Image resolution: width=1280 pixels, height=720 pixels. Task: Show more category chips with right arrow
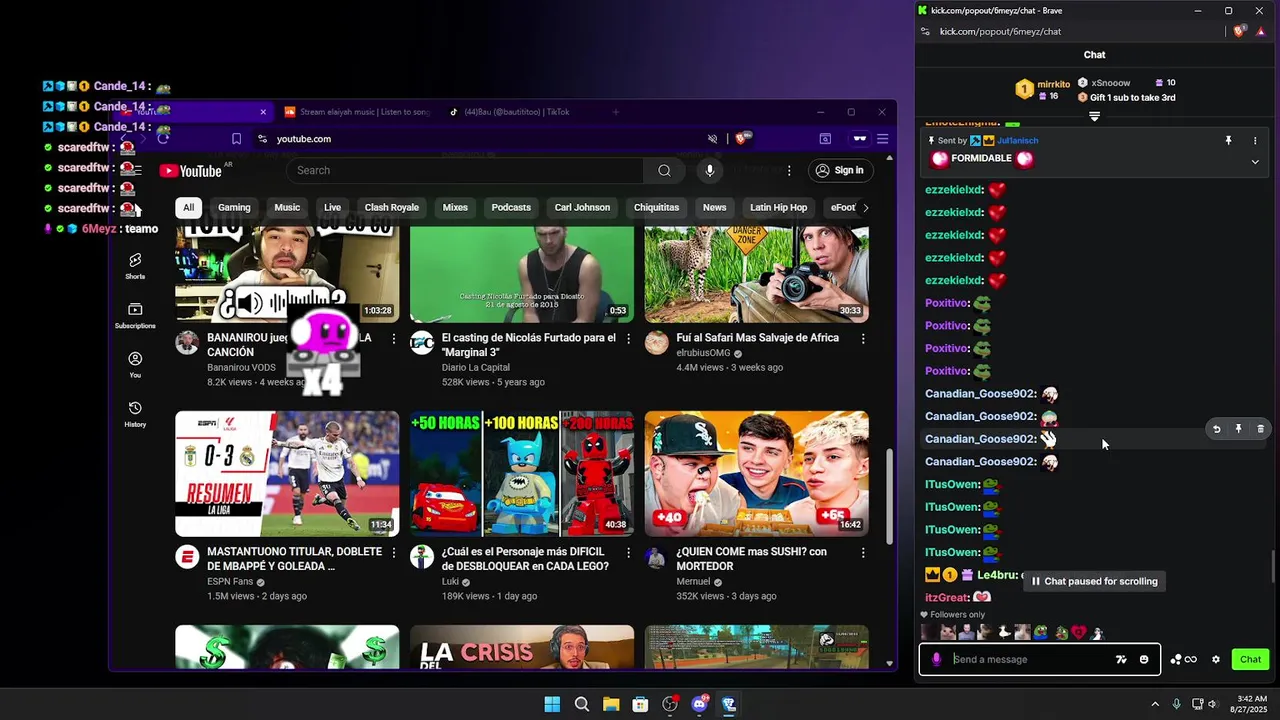[x=865, y=207]
